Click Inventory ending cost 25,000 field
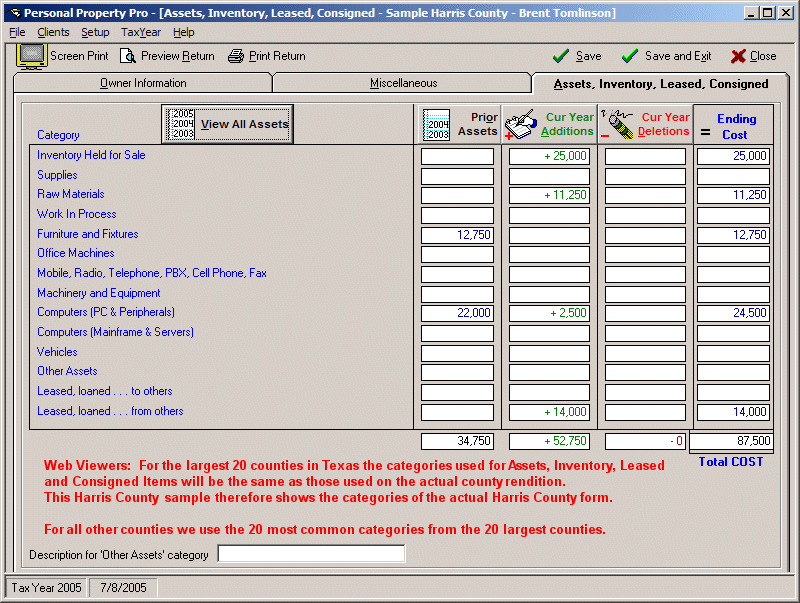The height and width of the screenshot is (603, 800). click(x=733, y=156)
